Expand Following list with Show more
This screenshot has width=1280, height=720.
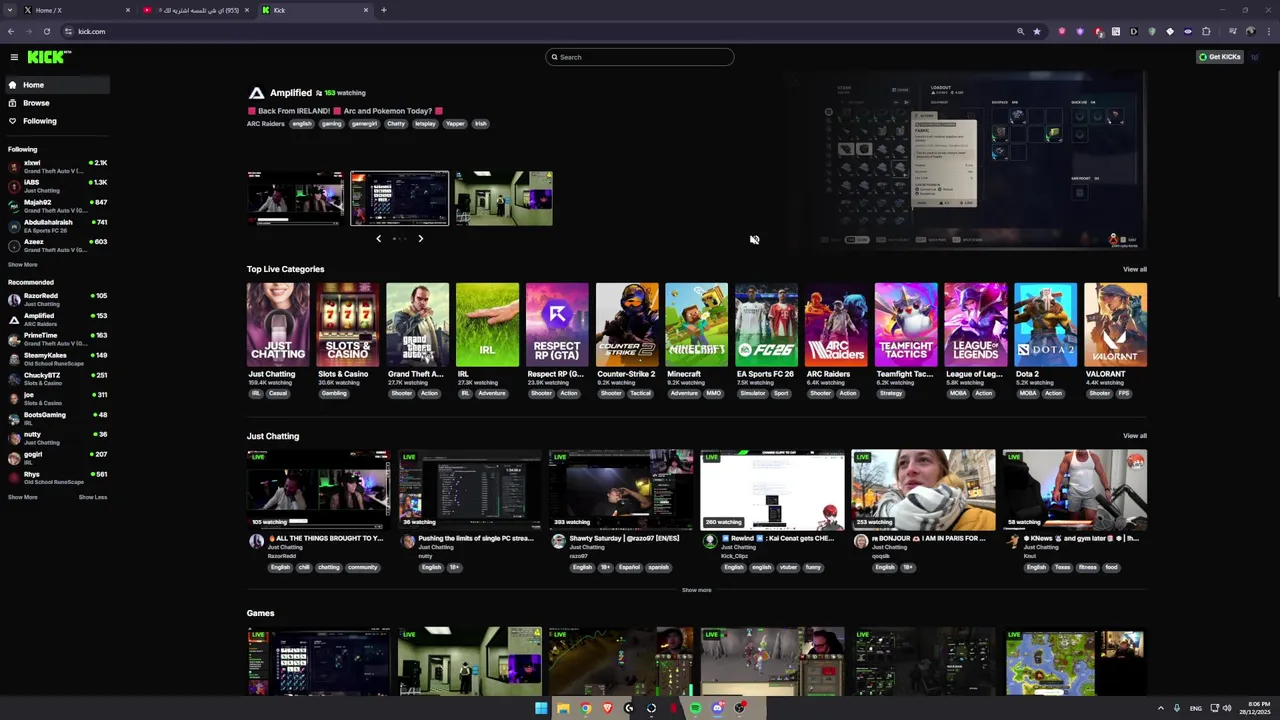tap(22, 265)
